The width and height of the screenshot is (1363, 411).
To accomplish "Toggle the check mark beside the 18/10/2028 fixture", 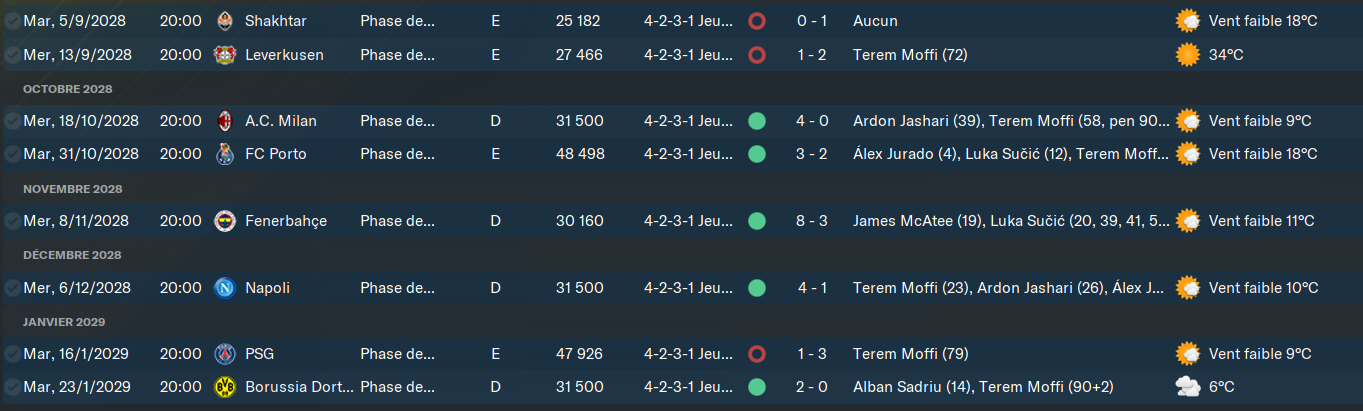I will 12,121.
